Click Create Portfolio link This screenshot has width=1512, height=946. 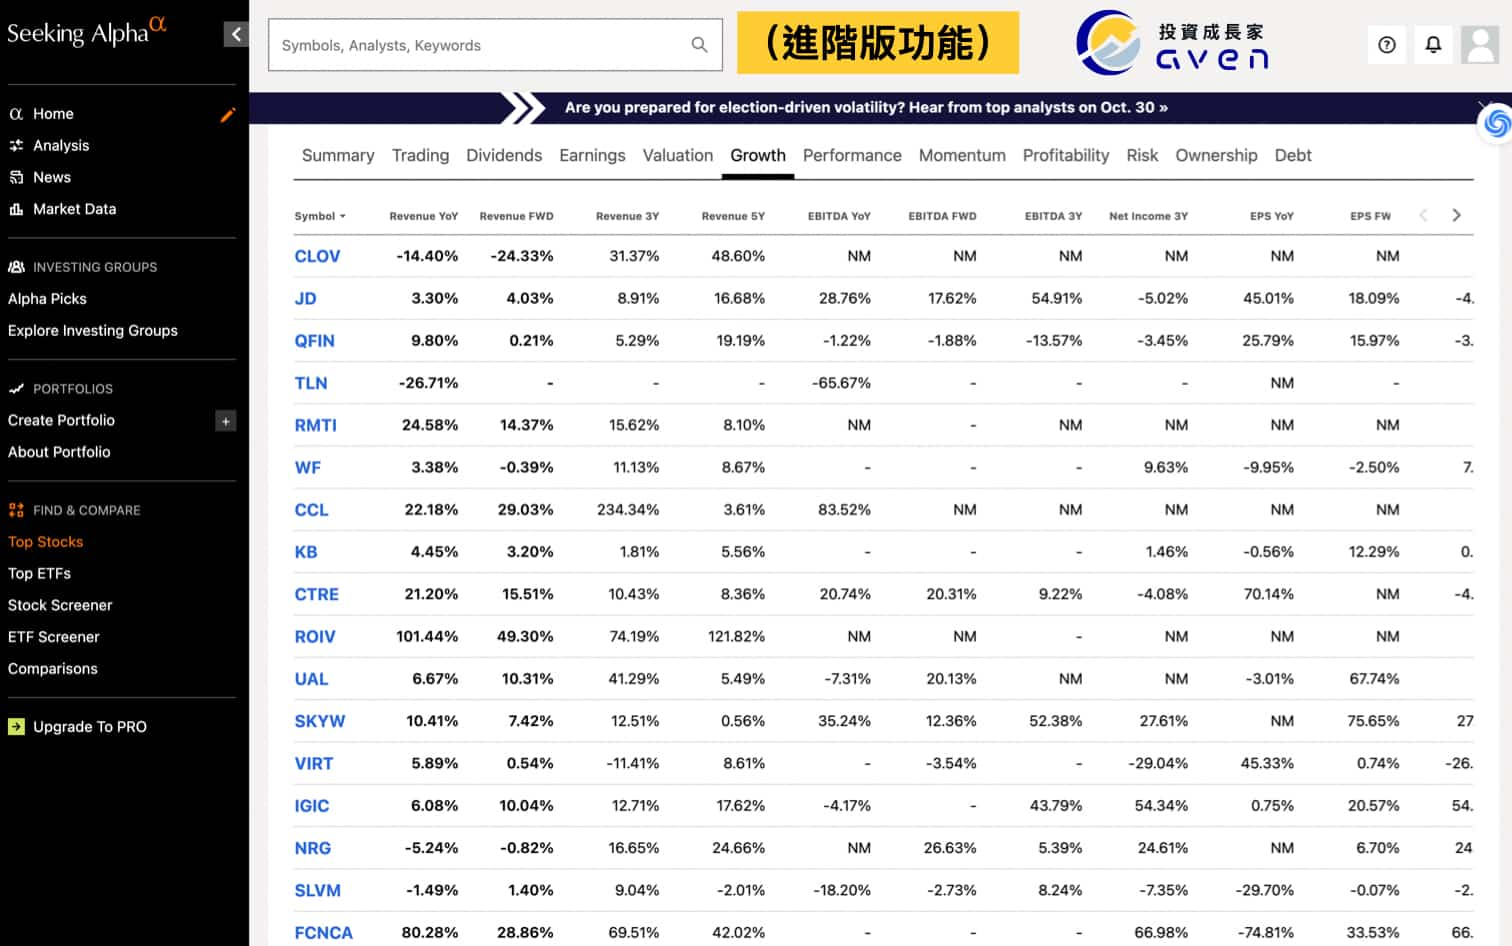61,421
